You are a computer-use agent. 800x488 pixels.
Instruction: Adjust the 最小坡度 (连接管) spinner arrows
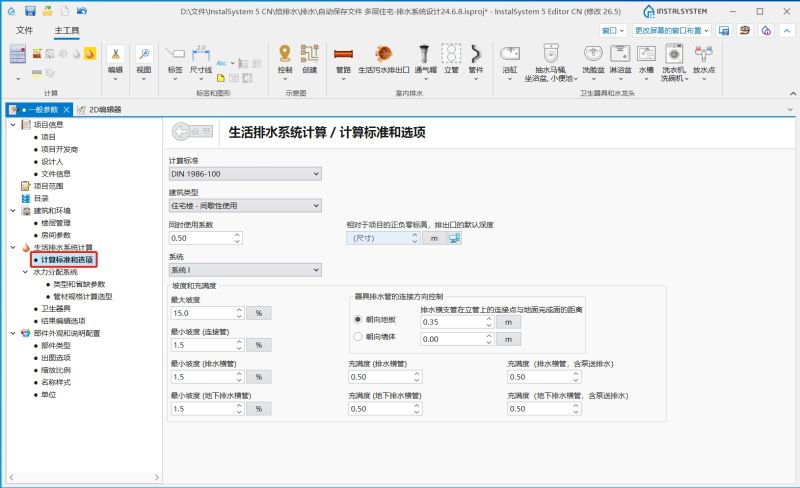click(239, 345)
